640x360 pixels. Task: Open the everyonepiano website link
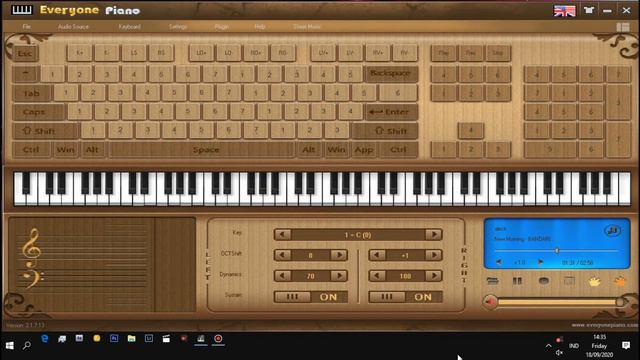click(x=605, y=325)
